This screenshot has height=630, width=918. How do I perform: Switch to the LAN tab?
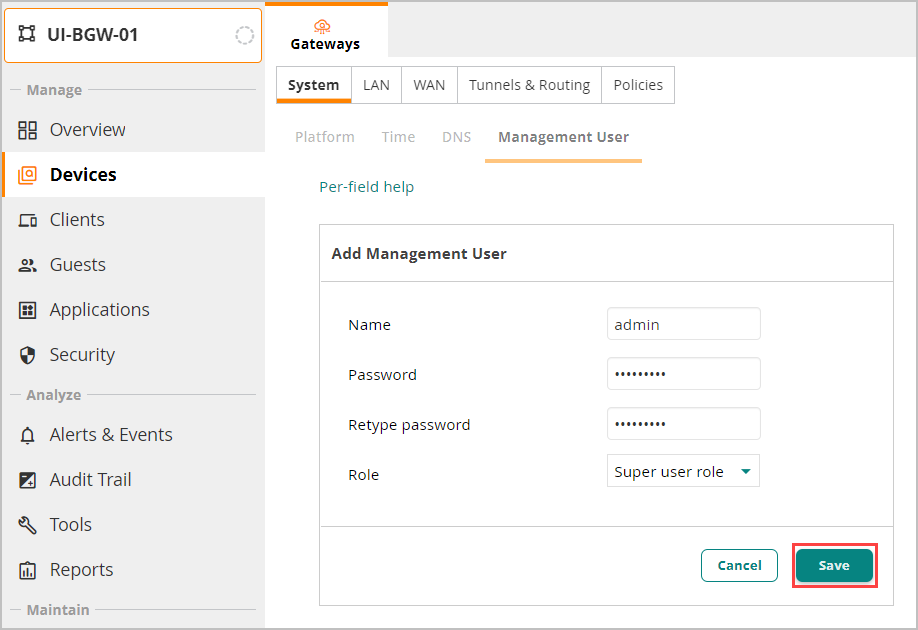pos(376,85)
